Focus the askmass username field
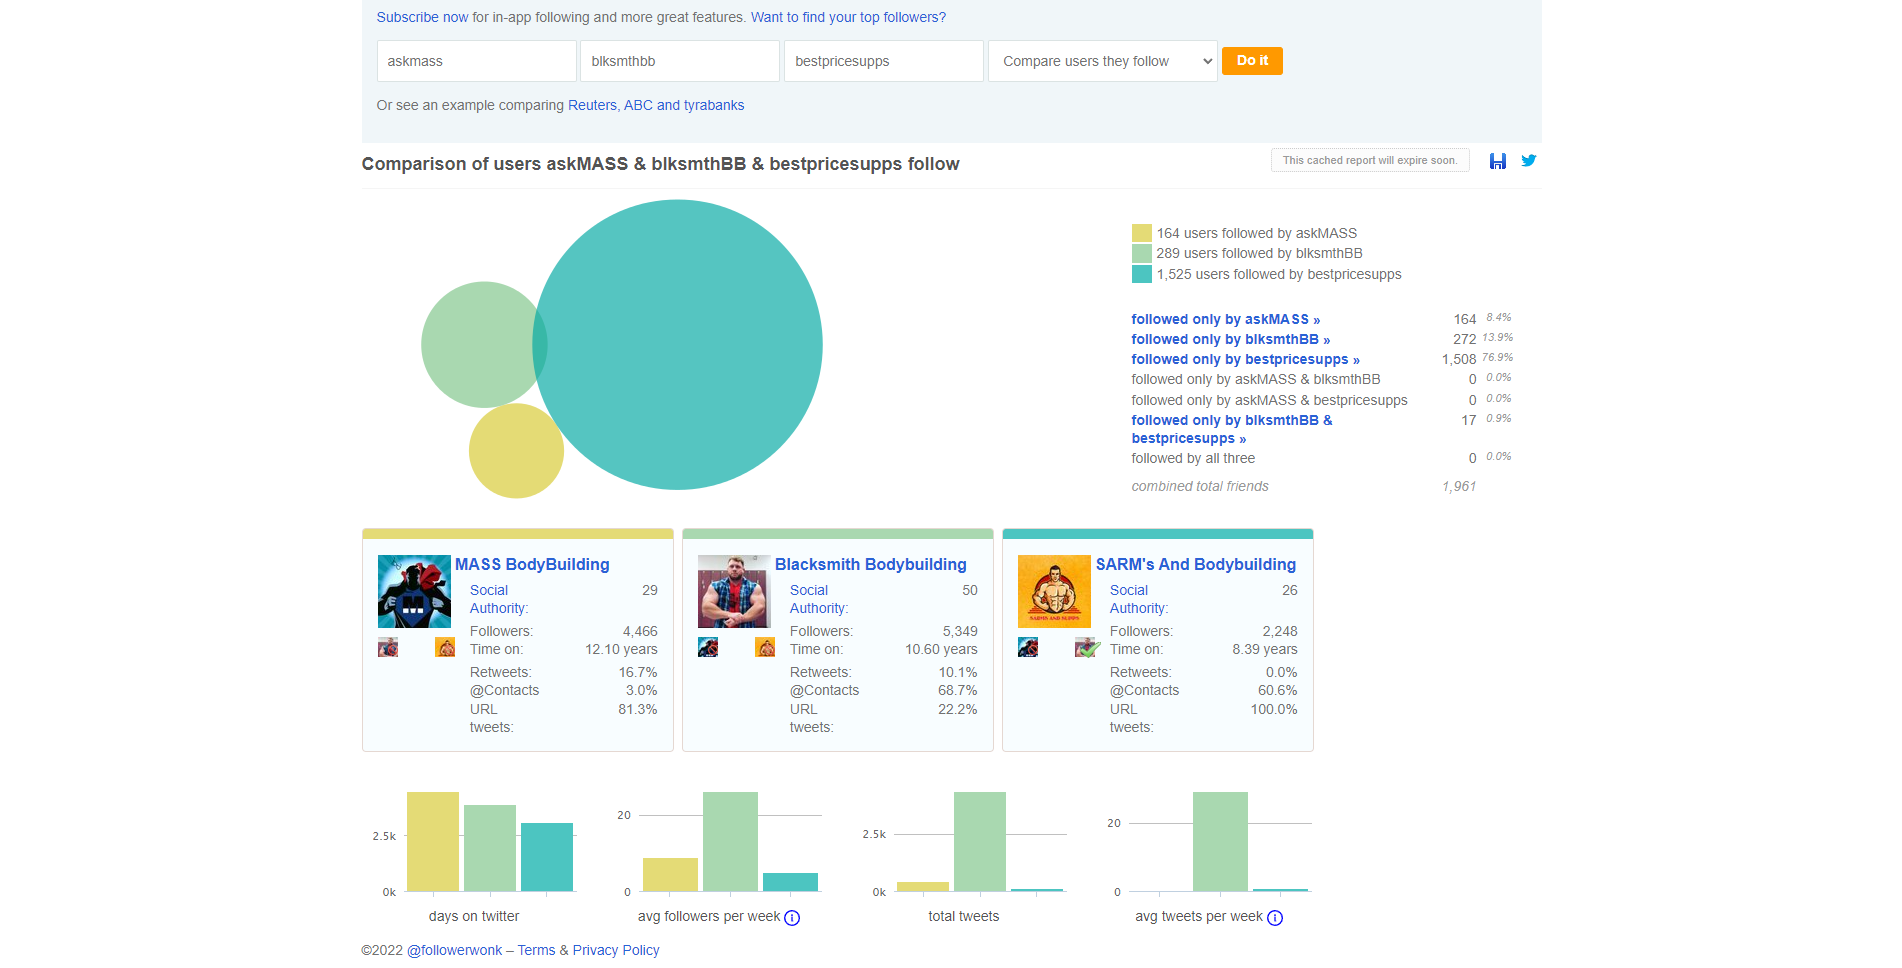The width and height of the screenshot is (1902, 968). (x=476, y=61)
